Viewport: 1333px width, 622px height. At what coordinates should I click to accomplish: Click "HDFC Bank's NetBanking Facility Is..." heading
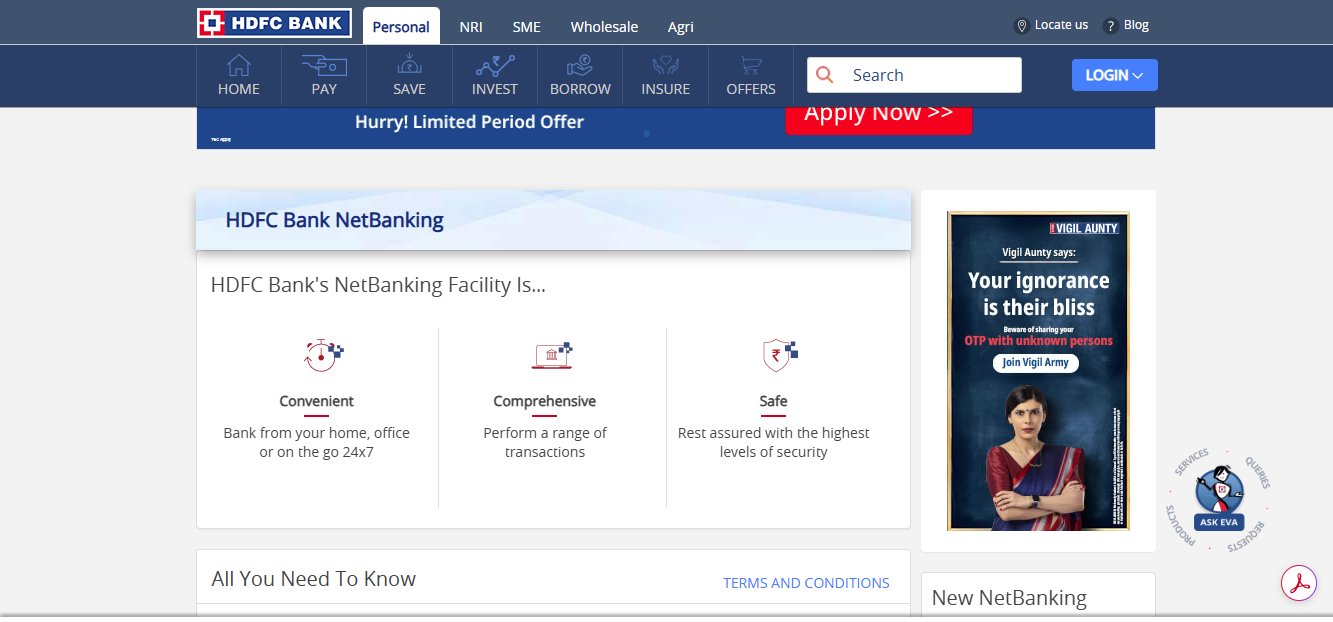(378, 285)
